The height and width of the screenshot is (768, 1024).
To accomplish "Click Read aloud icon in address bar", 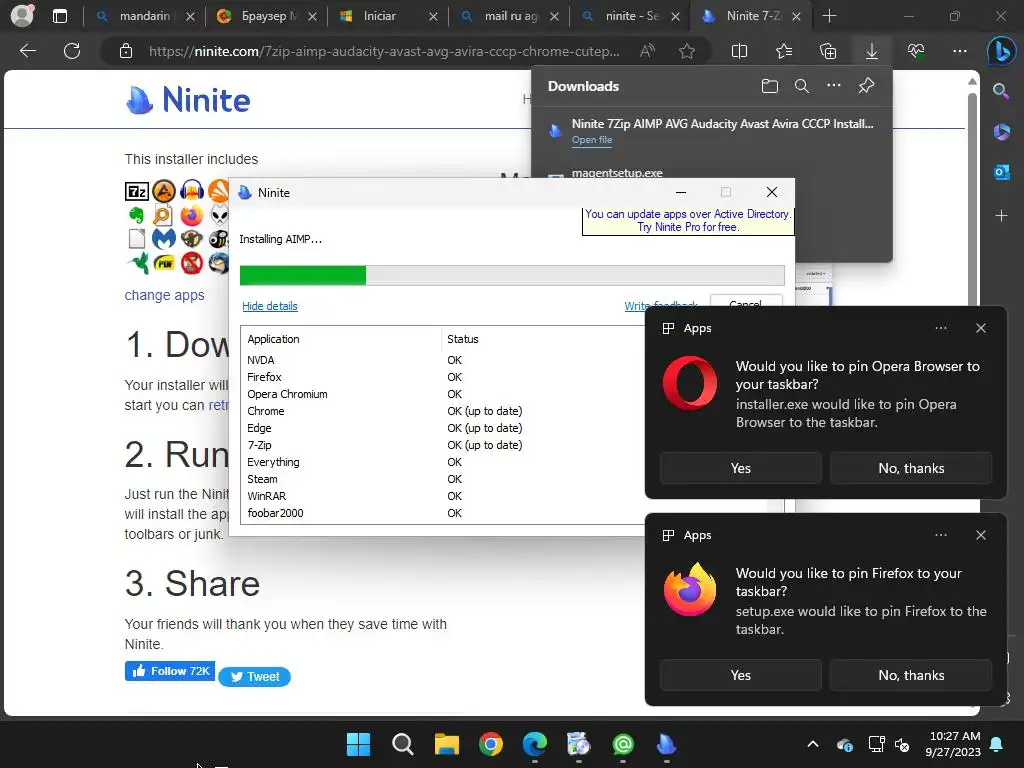I will pos(647,51).
